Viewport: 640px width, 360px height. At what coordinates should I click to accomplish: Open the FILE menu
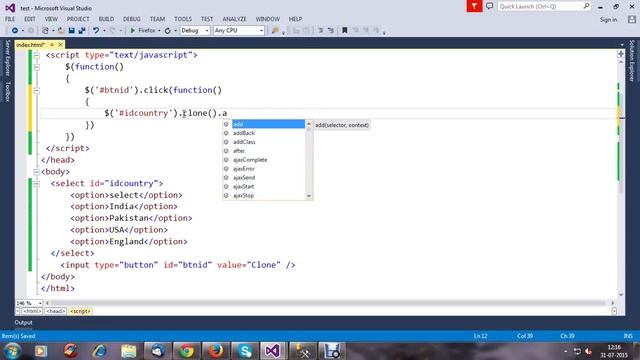point(10,19)
